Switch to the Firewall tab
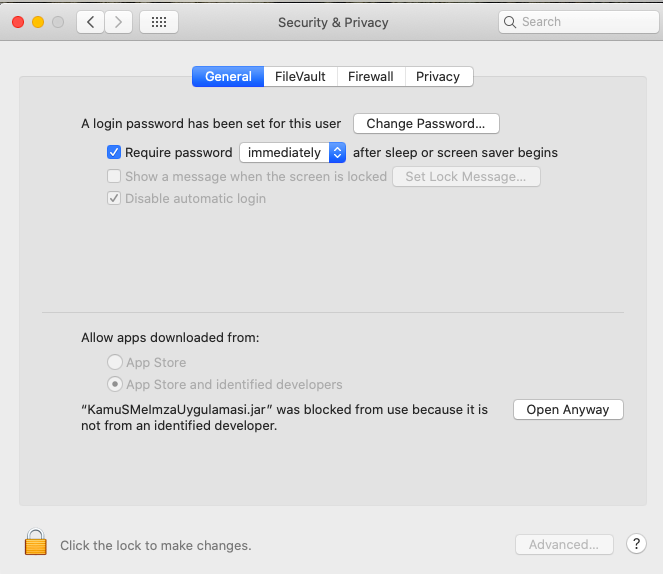This screenshot has height=574, width=663. point(371,77)
